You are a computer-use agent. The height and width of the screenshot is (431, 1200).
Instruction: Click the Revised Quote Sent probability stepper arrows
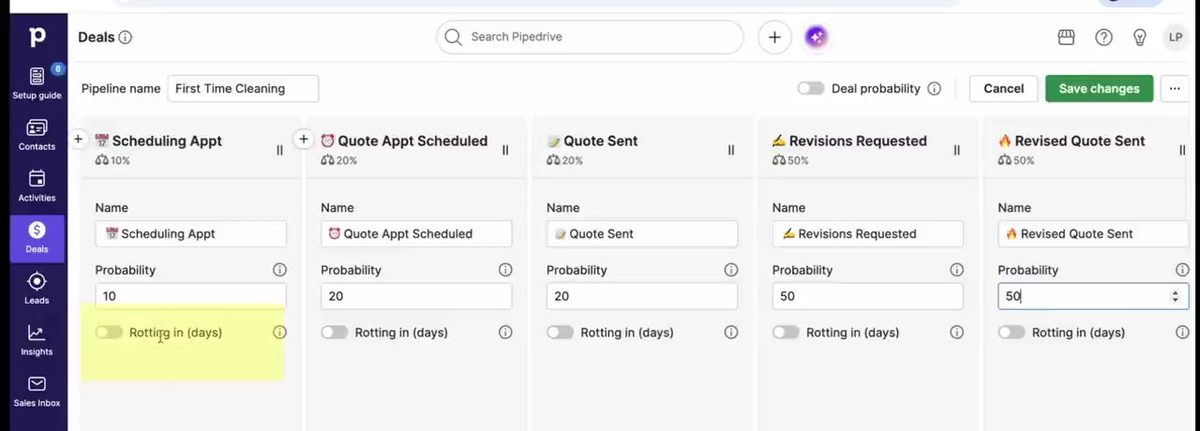[1174, 296]
